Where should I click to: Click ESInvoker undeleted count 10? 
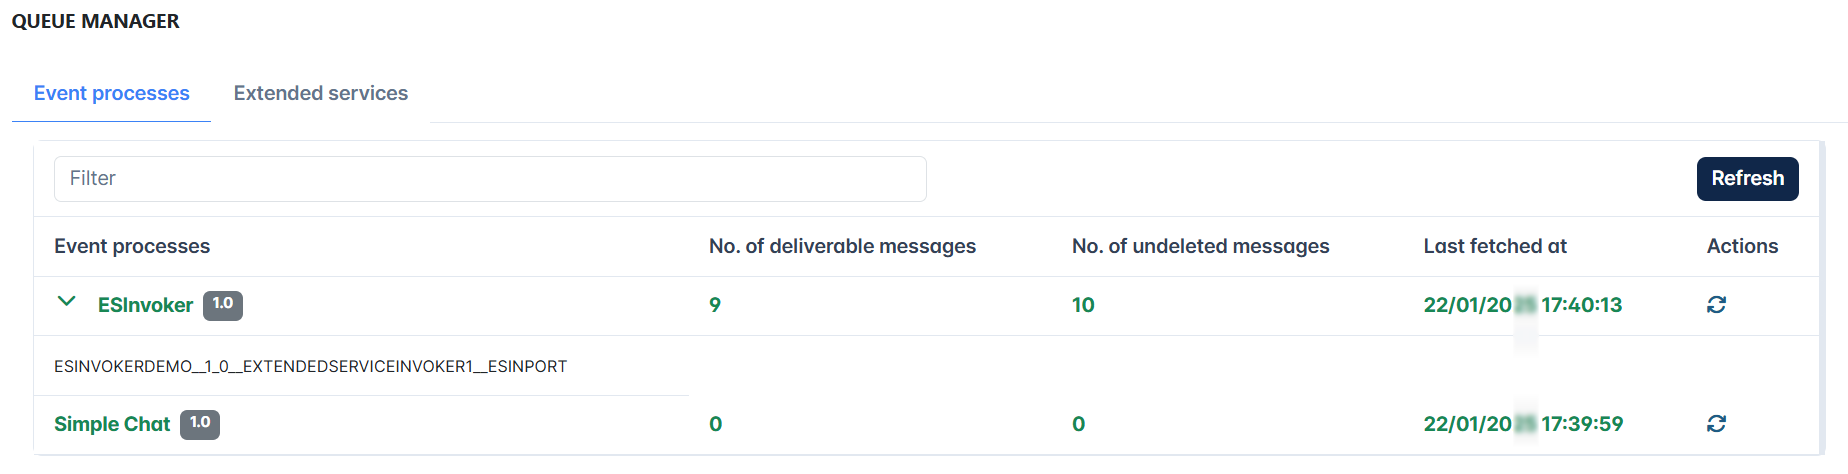(1083, 305)
